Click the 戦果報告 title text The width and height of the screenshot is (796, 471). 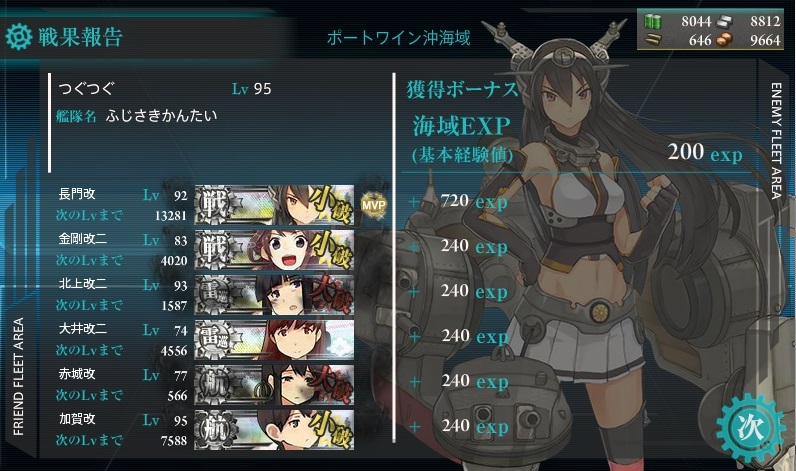click(x=80, y=37)
